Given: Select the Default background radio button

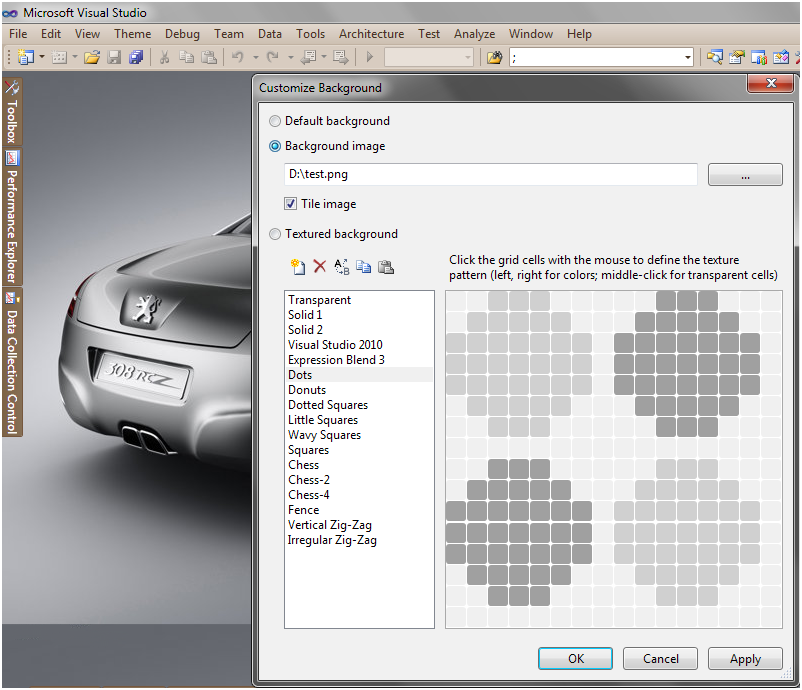Looking at the screenshot, I should click(x=275, y=121).
